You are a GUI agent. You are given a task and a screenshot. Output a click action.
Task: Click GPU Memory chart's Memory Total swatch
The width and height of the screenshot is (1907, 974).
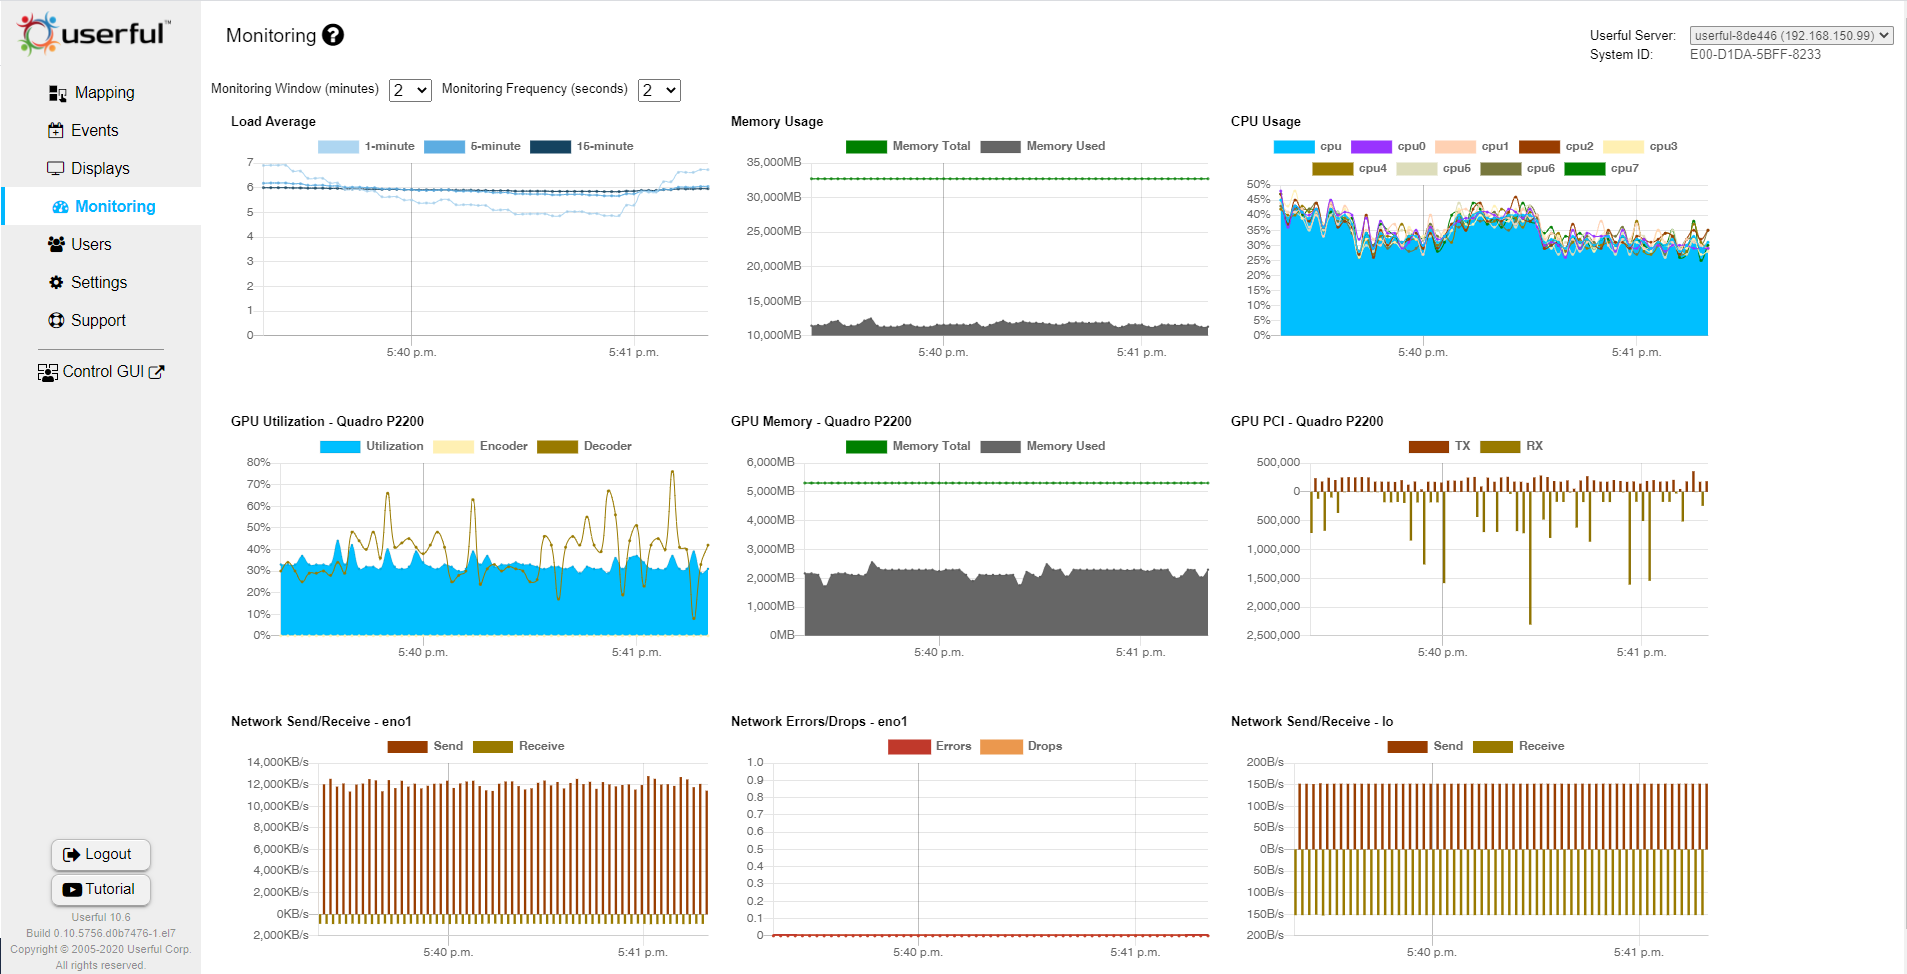click(866, 446)
